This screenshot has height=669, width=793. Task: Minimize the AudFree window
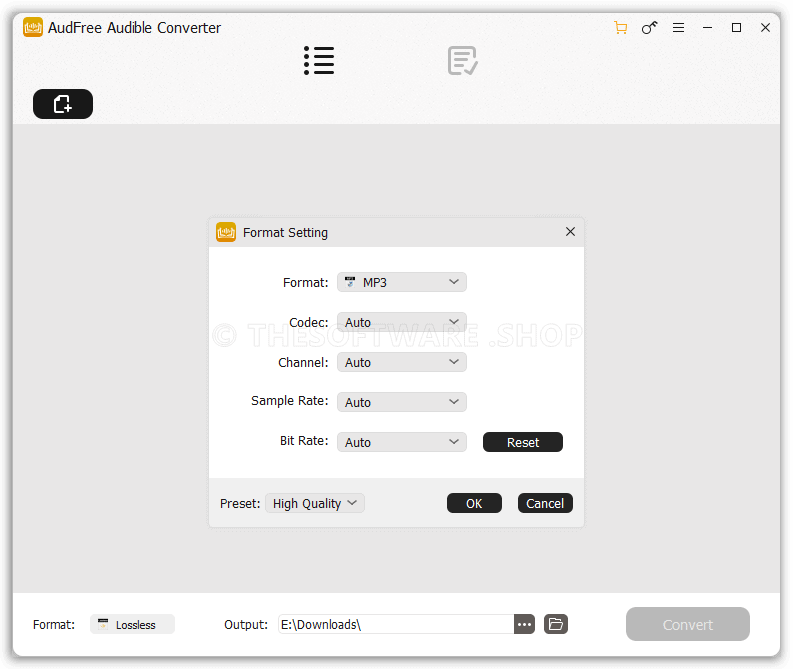pyautogui.click(x=708, y=27)
